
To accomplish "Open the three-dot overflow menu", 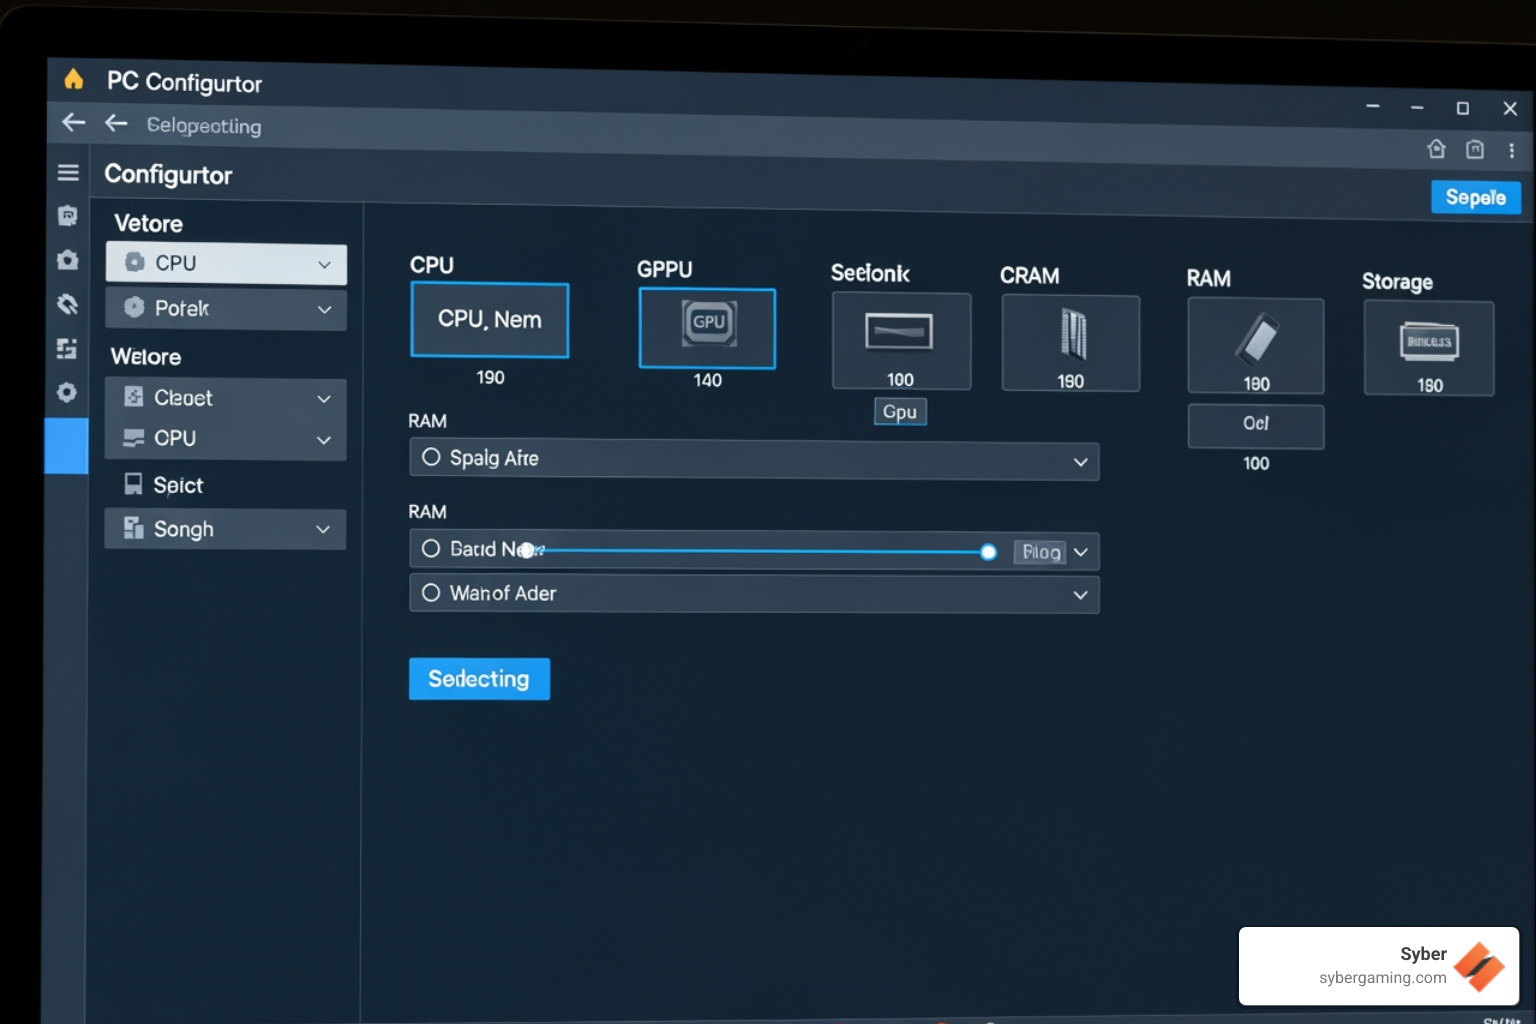I will pyautogui.click(x=1512, y=148).
